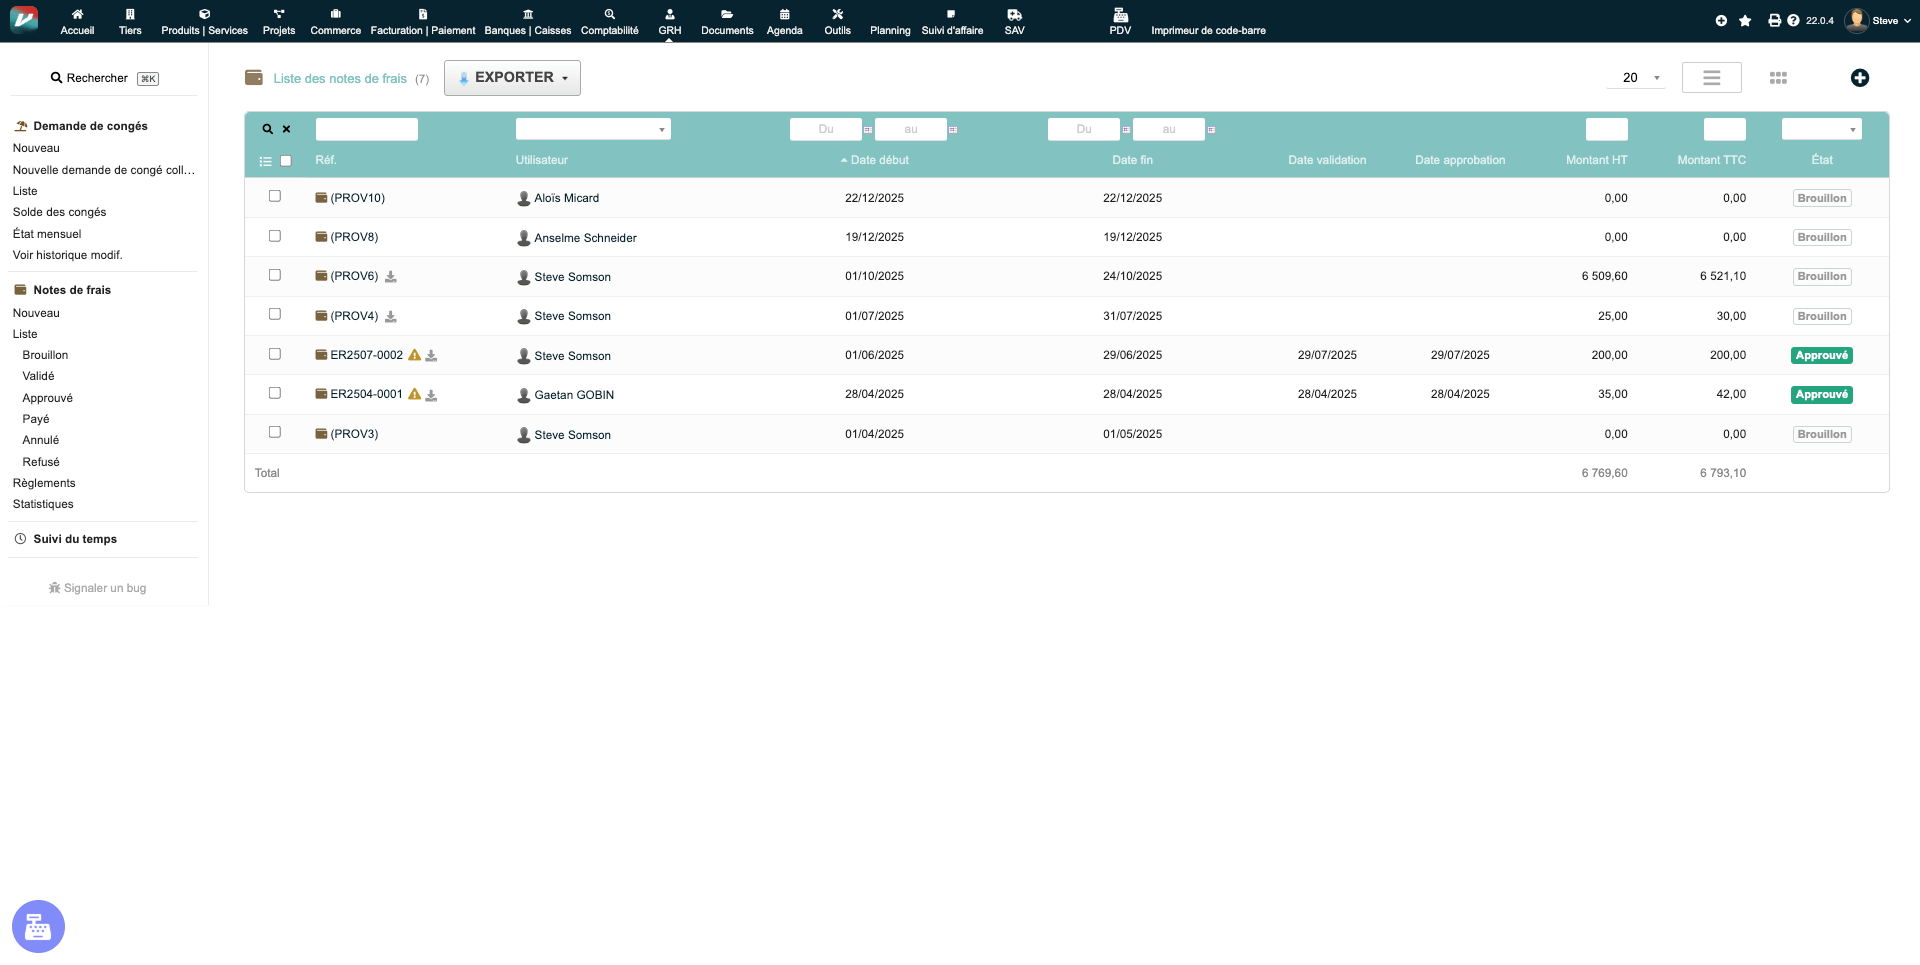
Task: Click the add new expense report plus icon
Action: [1859, 78]
